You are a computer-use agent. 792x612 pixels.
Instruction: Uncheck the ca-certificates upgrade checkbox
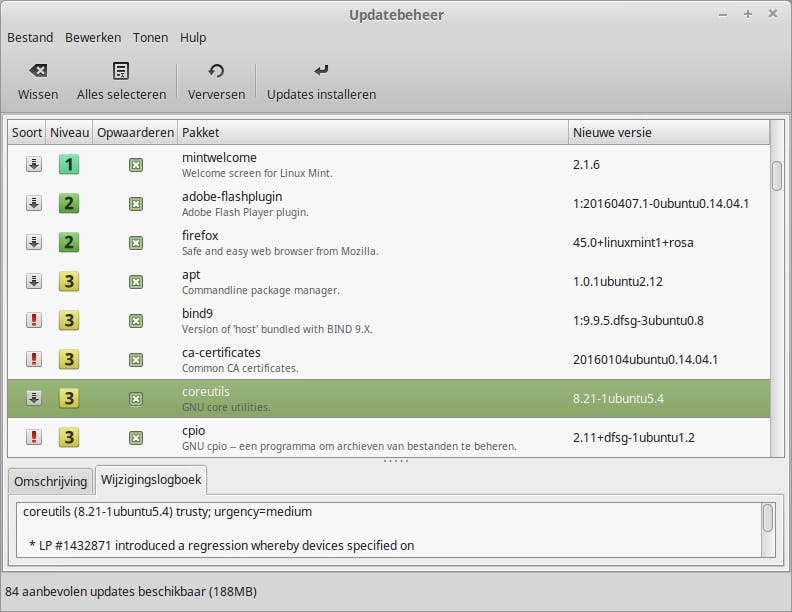(136, 360)
